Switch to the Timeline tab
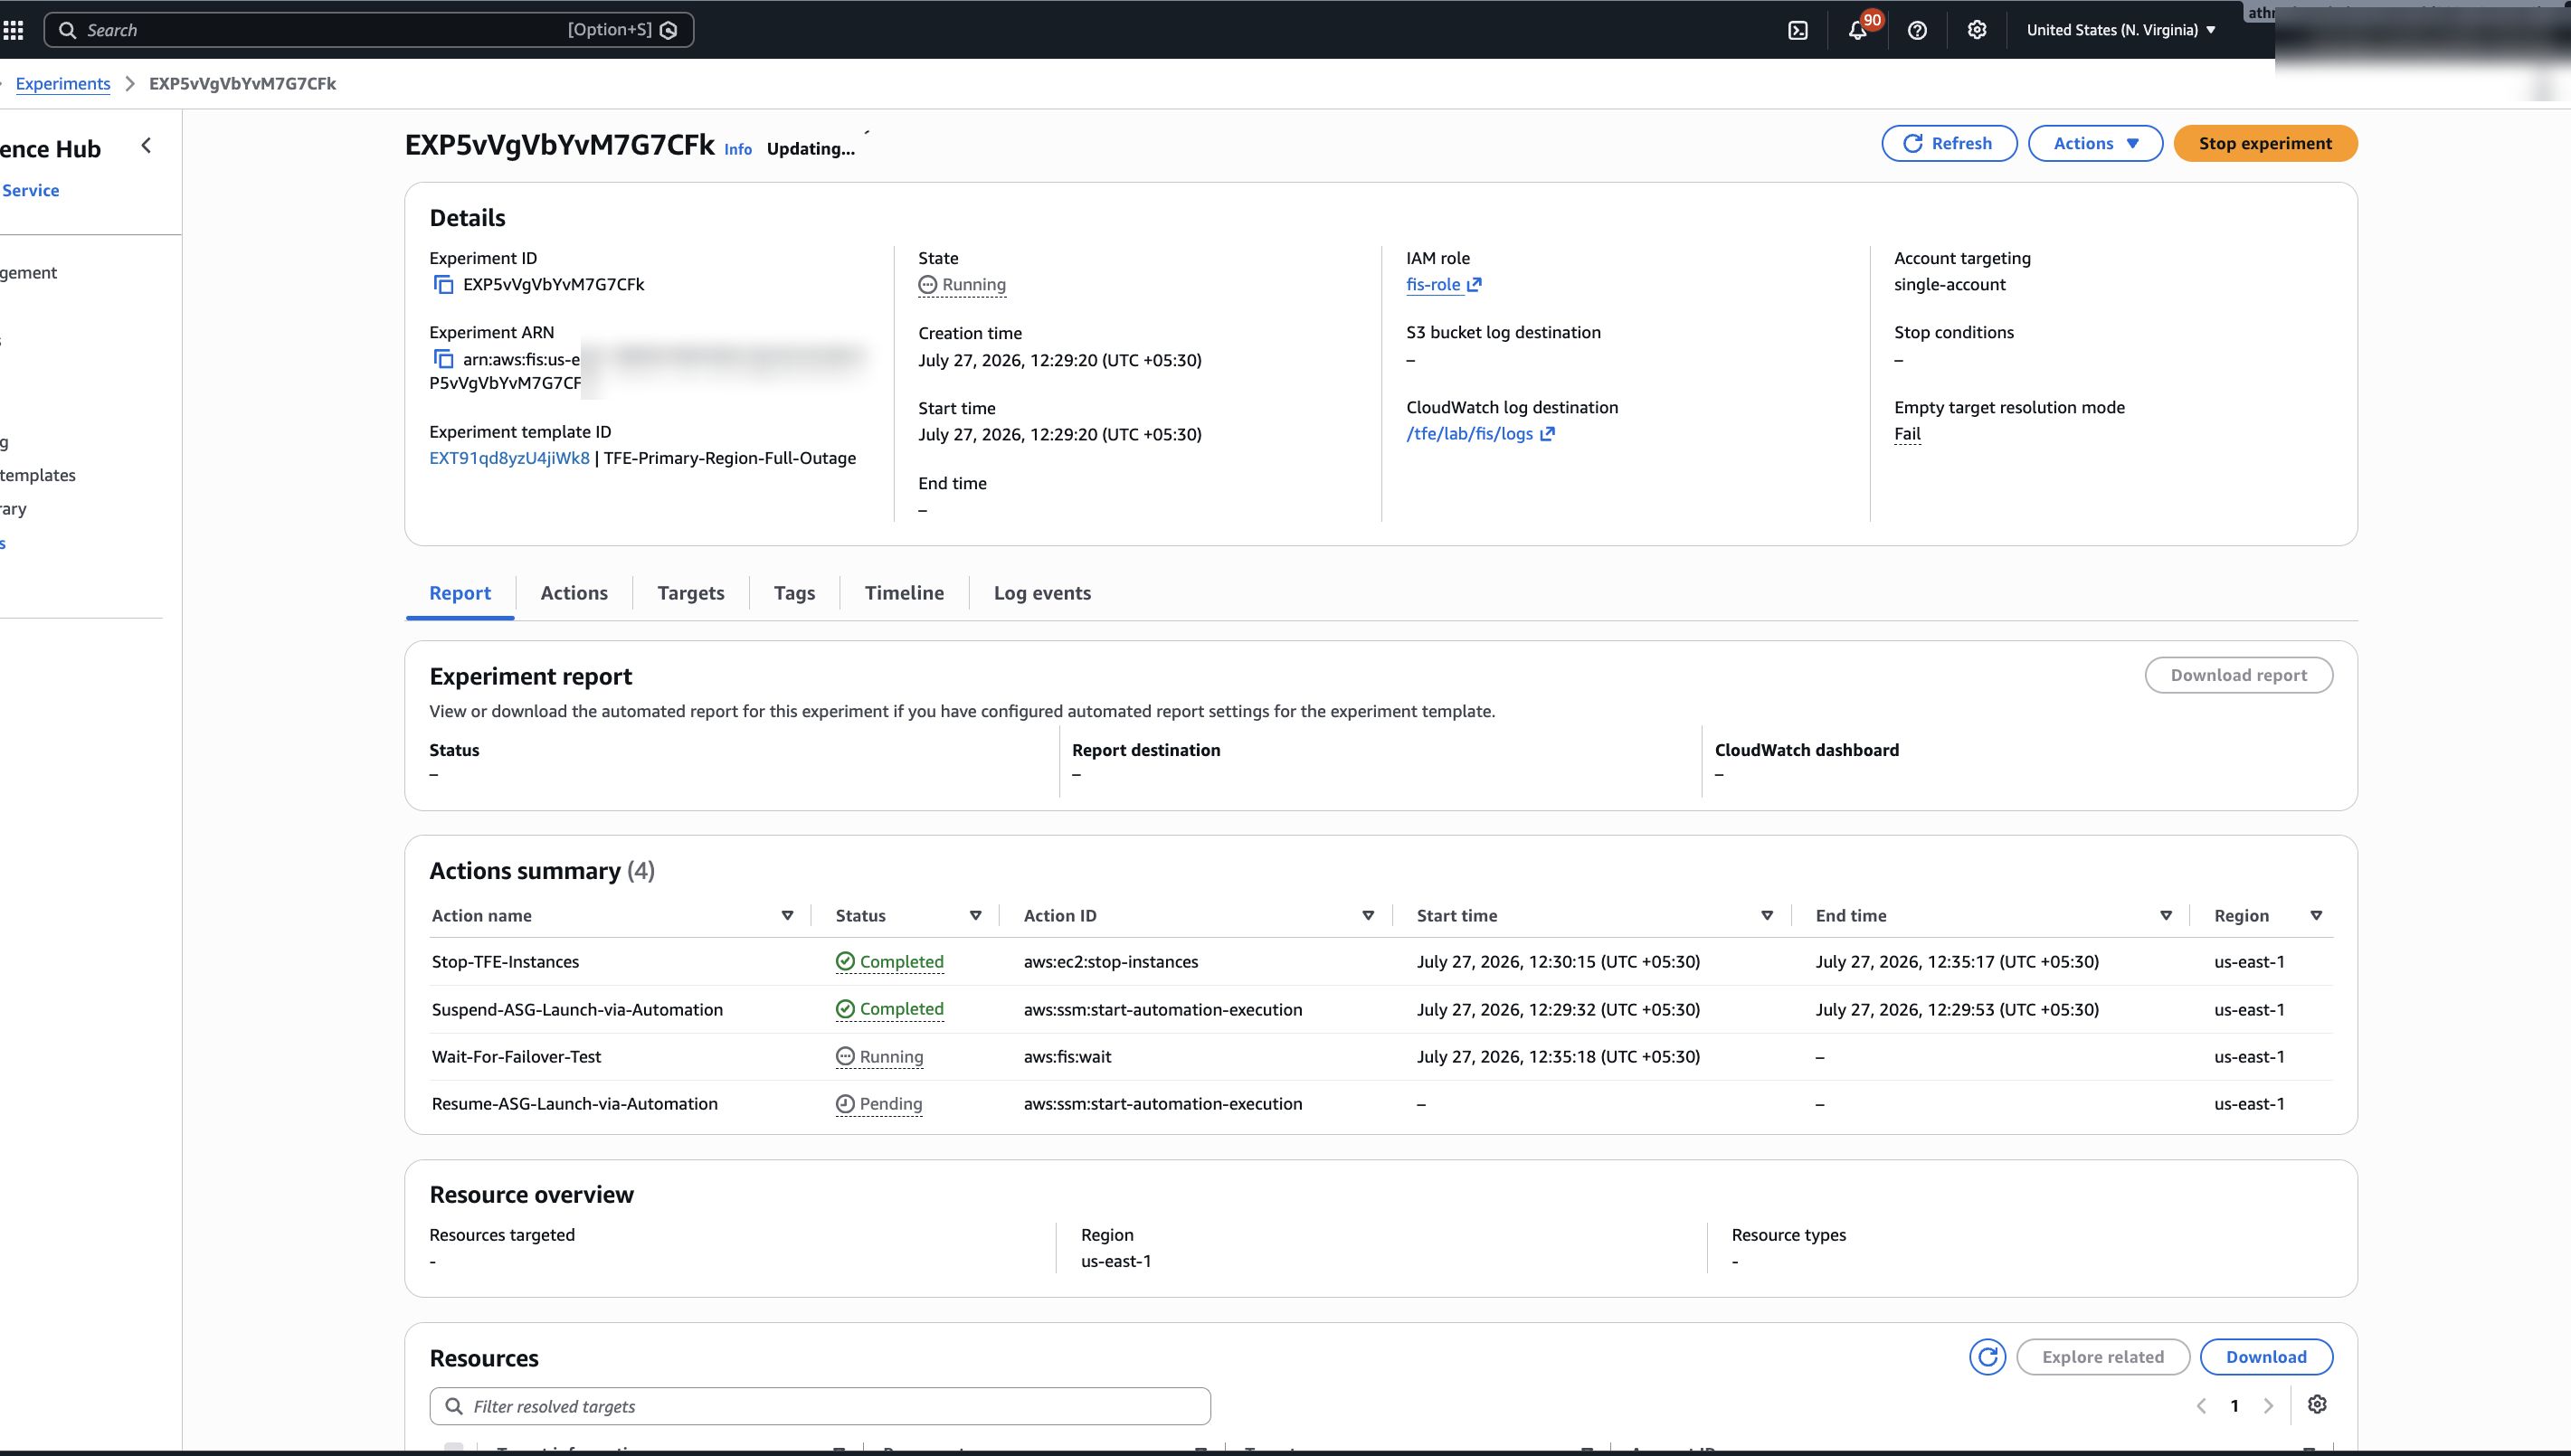Viewport: 2571px width, 1456px height. pos(904,593)
